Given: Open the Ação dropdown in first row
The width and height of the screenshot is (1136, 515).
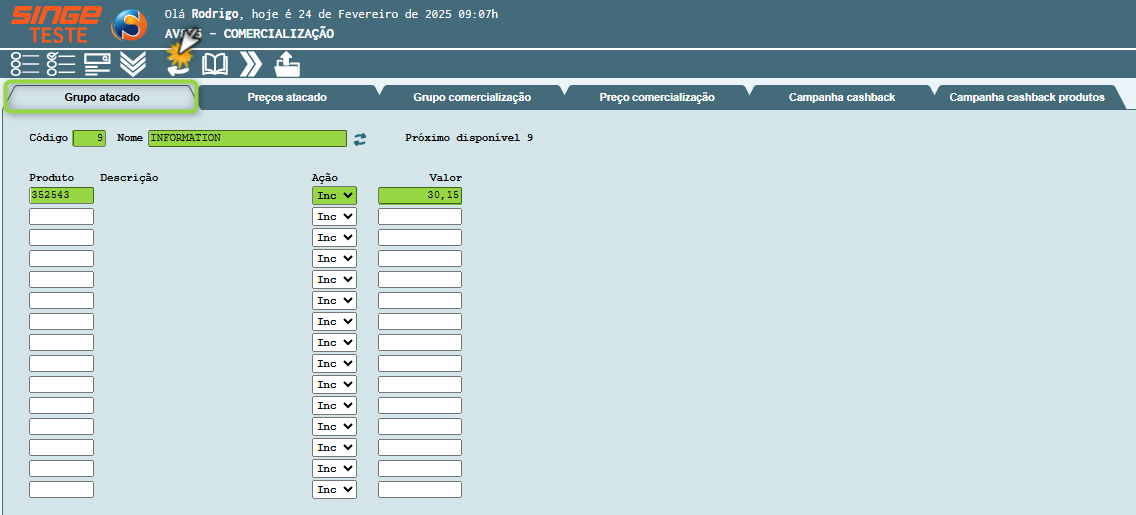Looking at the screenshot, I should pyautogui.click(x=334, y=196).
